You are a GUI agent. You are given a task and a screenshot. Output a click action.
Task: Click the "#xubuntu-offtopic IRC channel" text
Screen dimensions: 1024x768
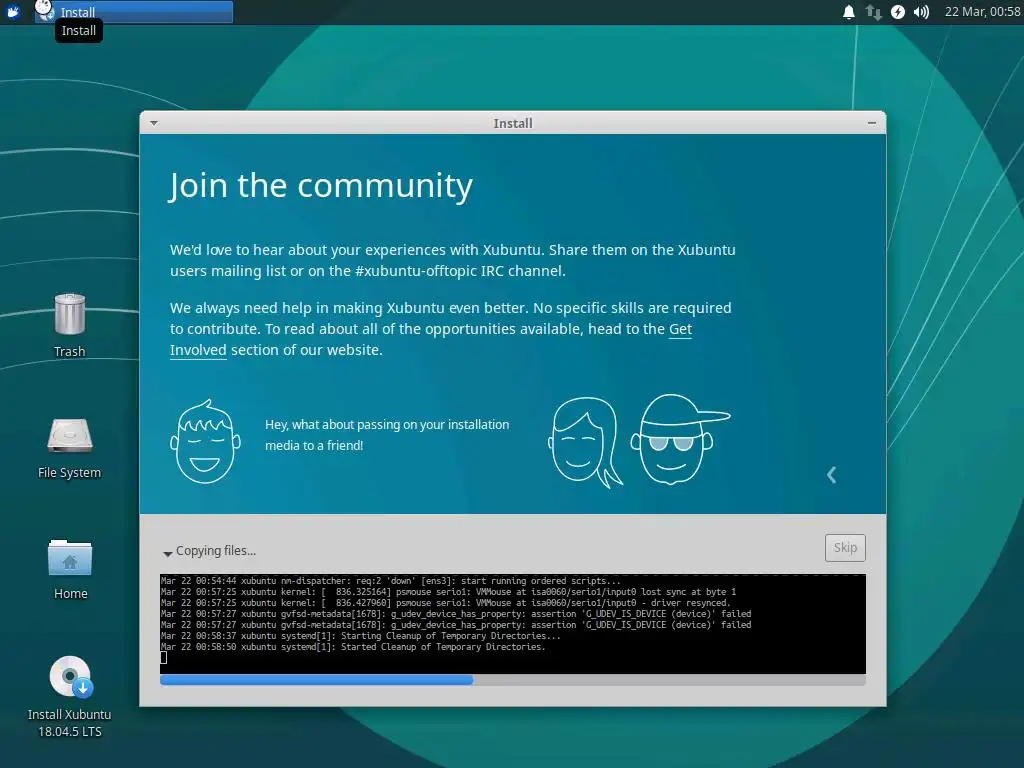[460, 271]
